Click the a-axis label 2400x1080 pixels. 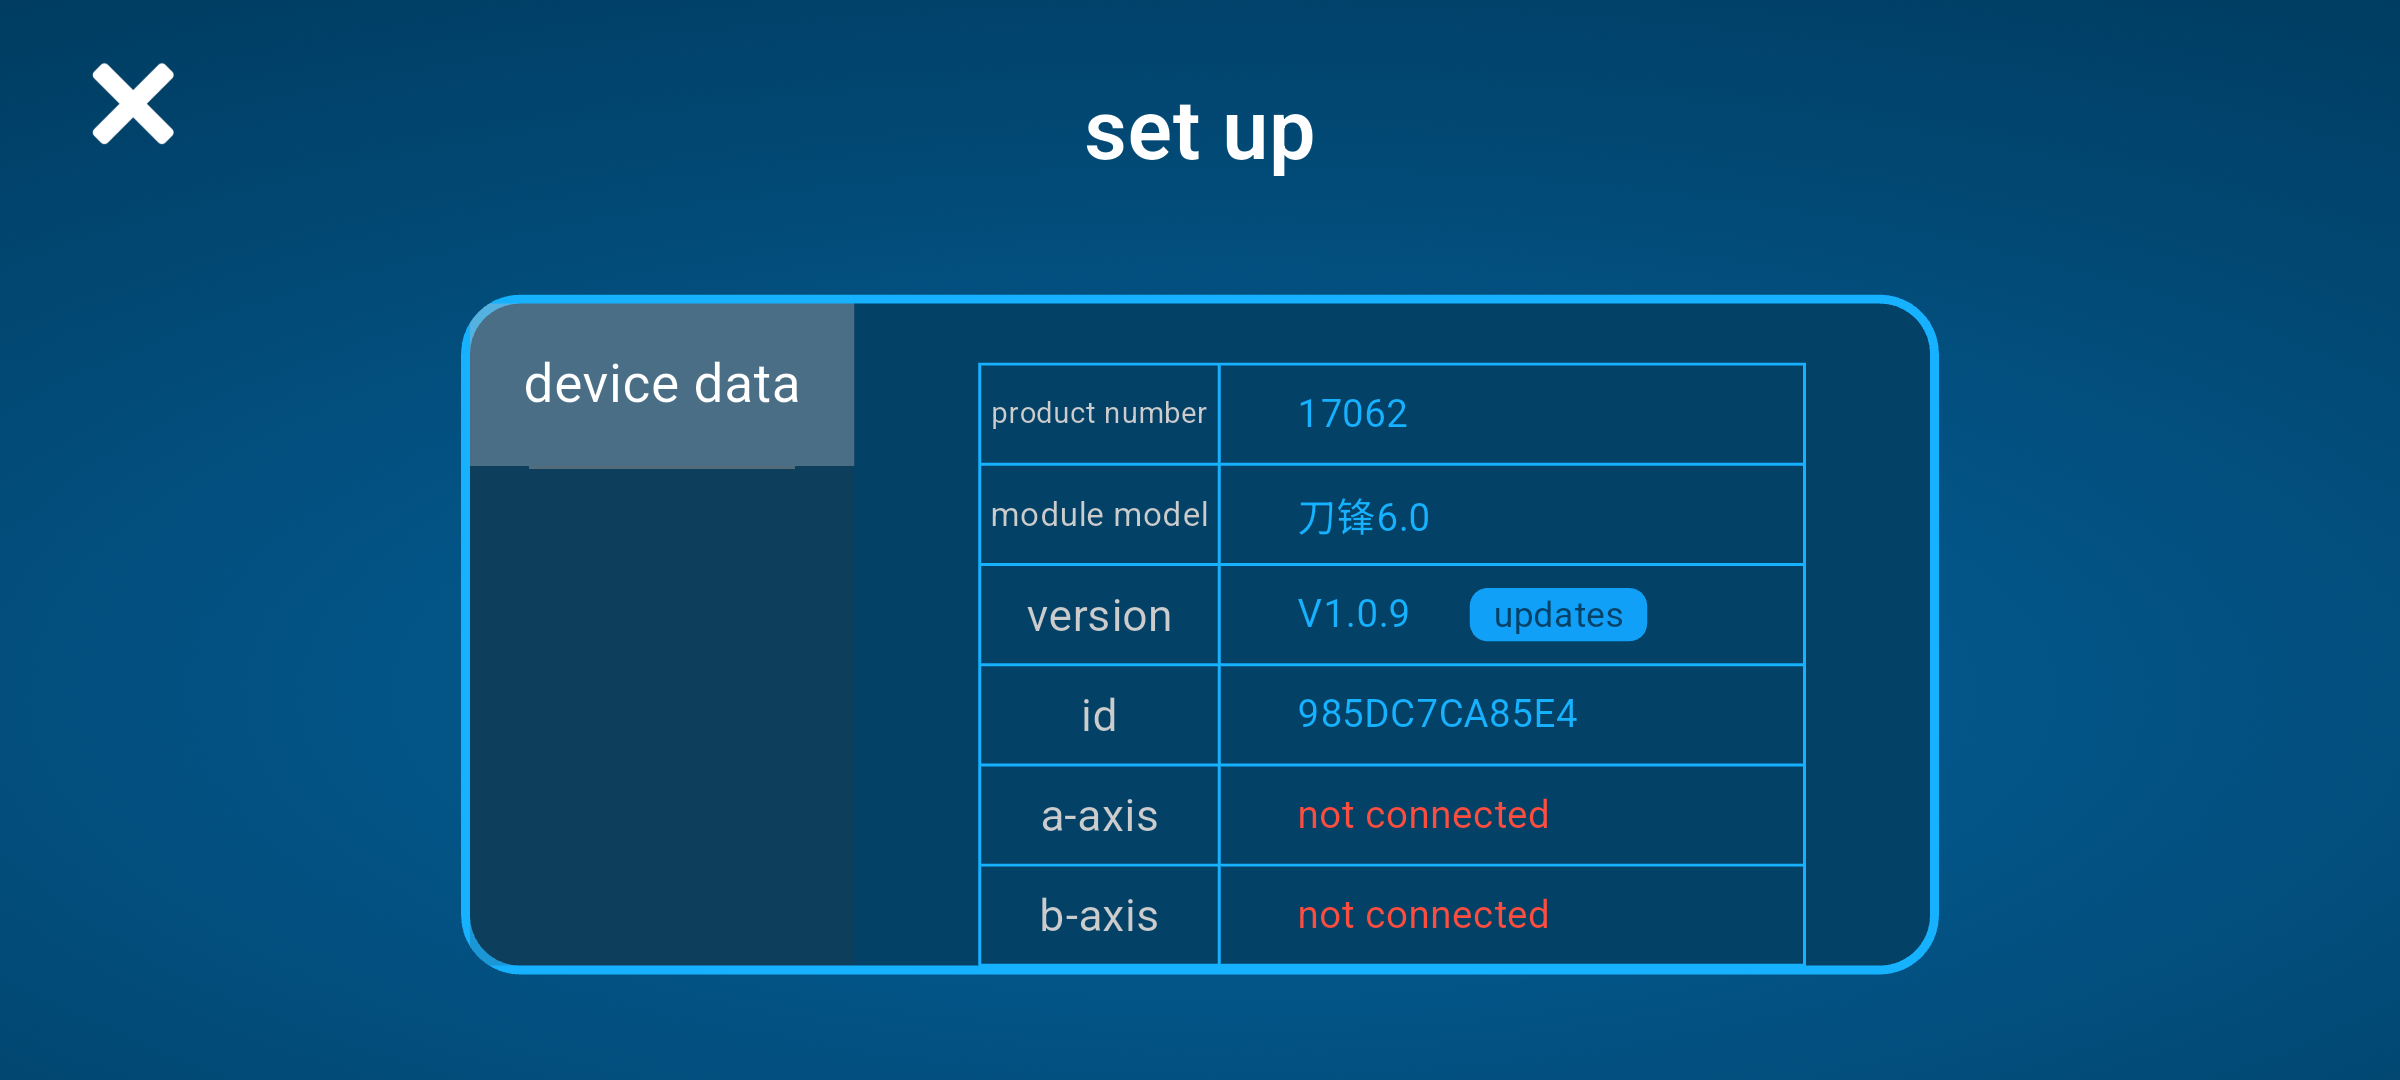(1098, 816)
